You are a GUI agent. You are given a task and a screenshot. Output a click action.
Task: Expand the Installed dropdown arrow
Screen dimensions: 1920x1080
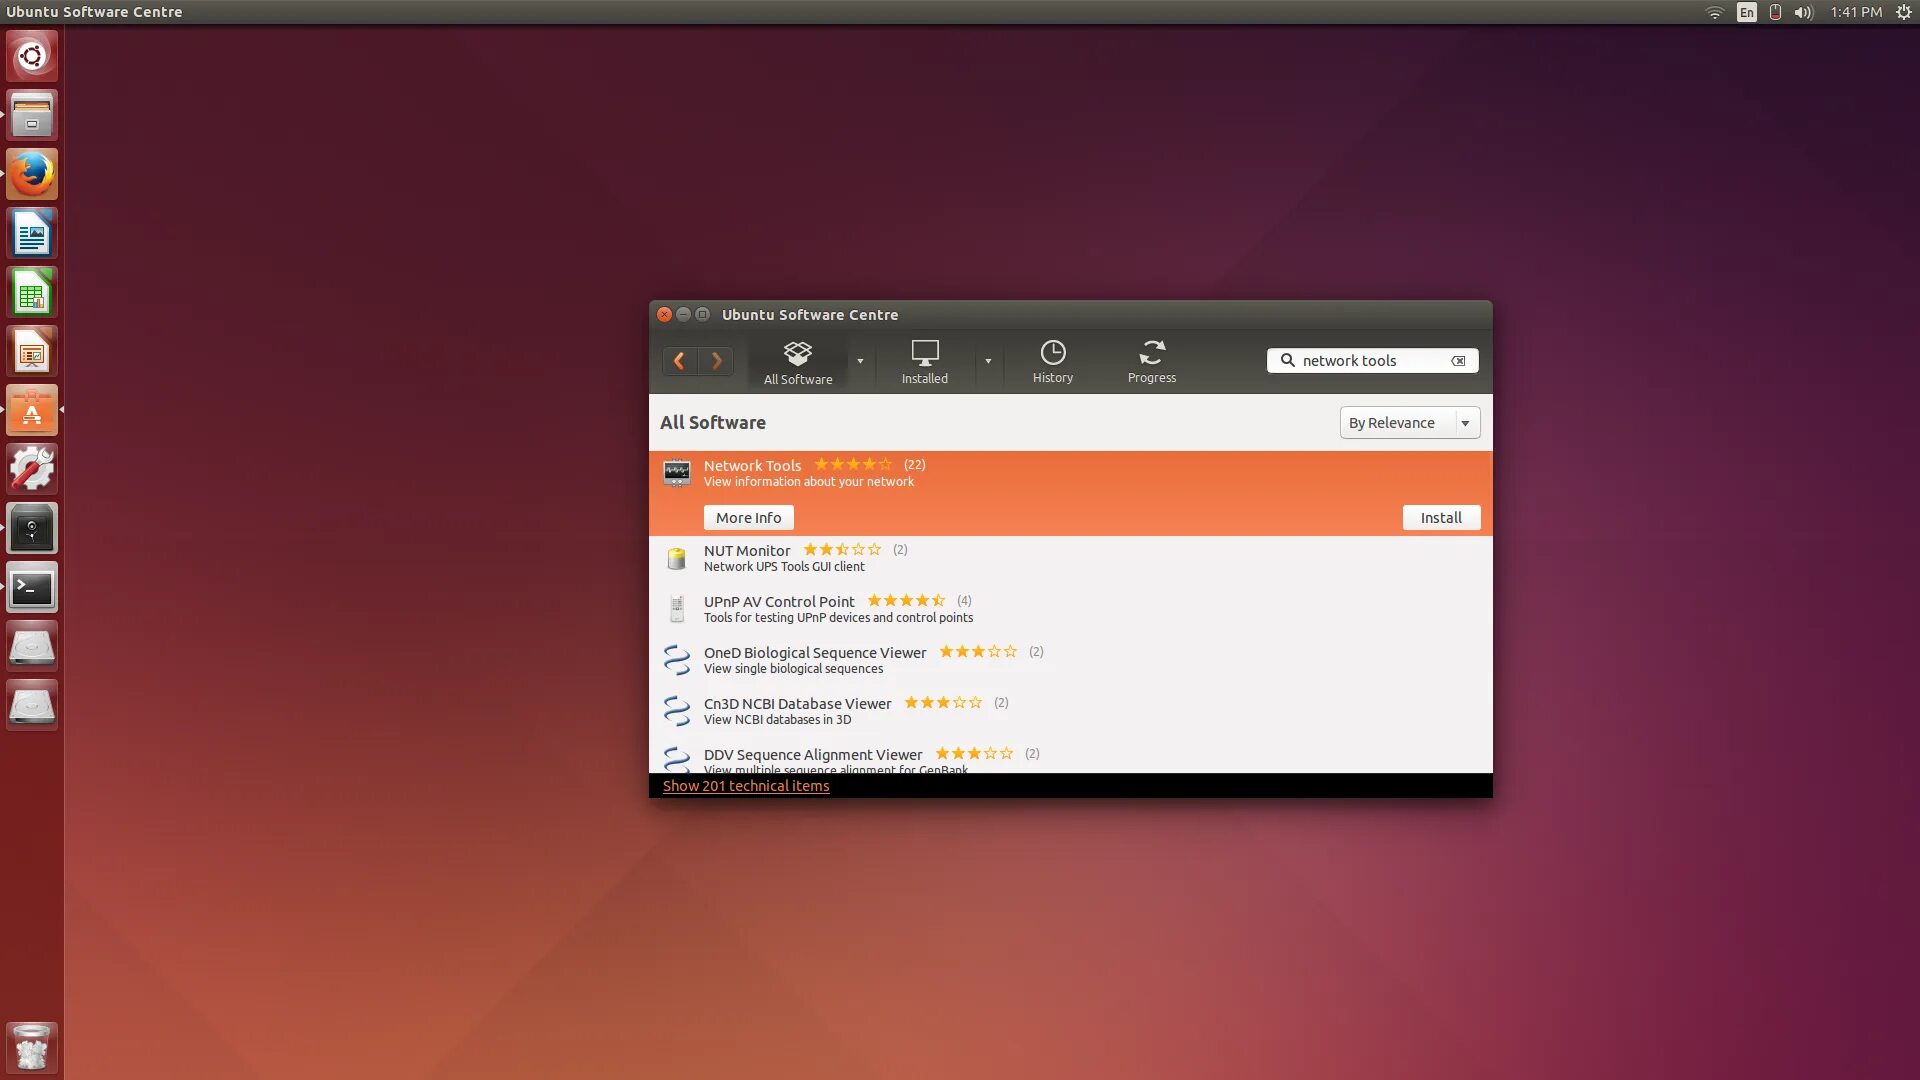click(988, 362)
